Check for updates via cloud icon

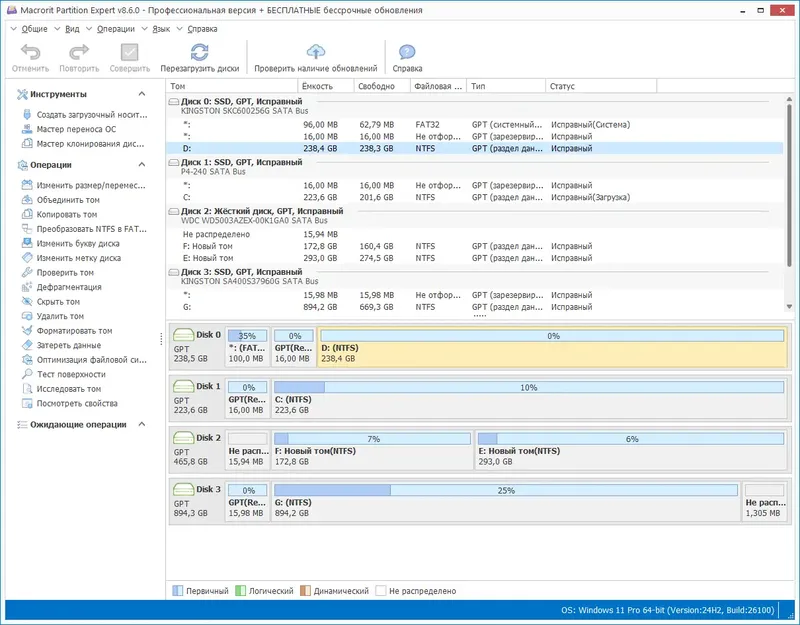click(x=316, y=54)
